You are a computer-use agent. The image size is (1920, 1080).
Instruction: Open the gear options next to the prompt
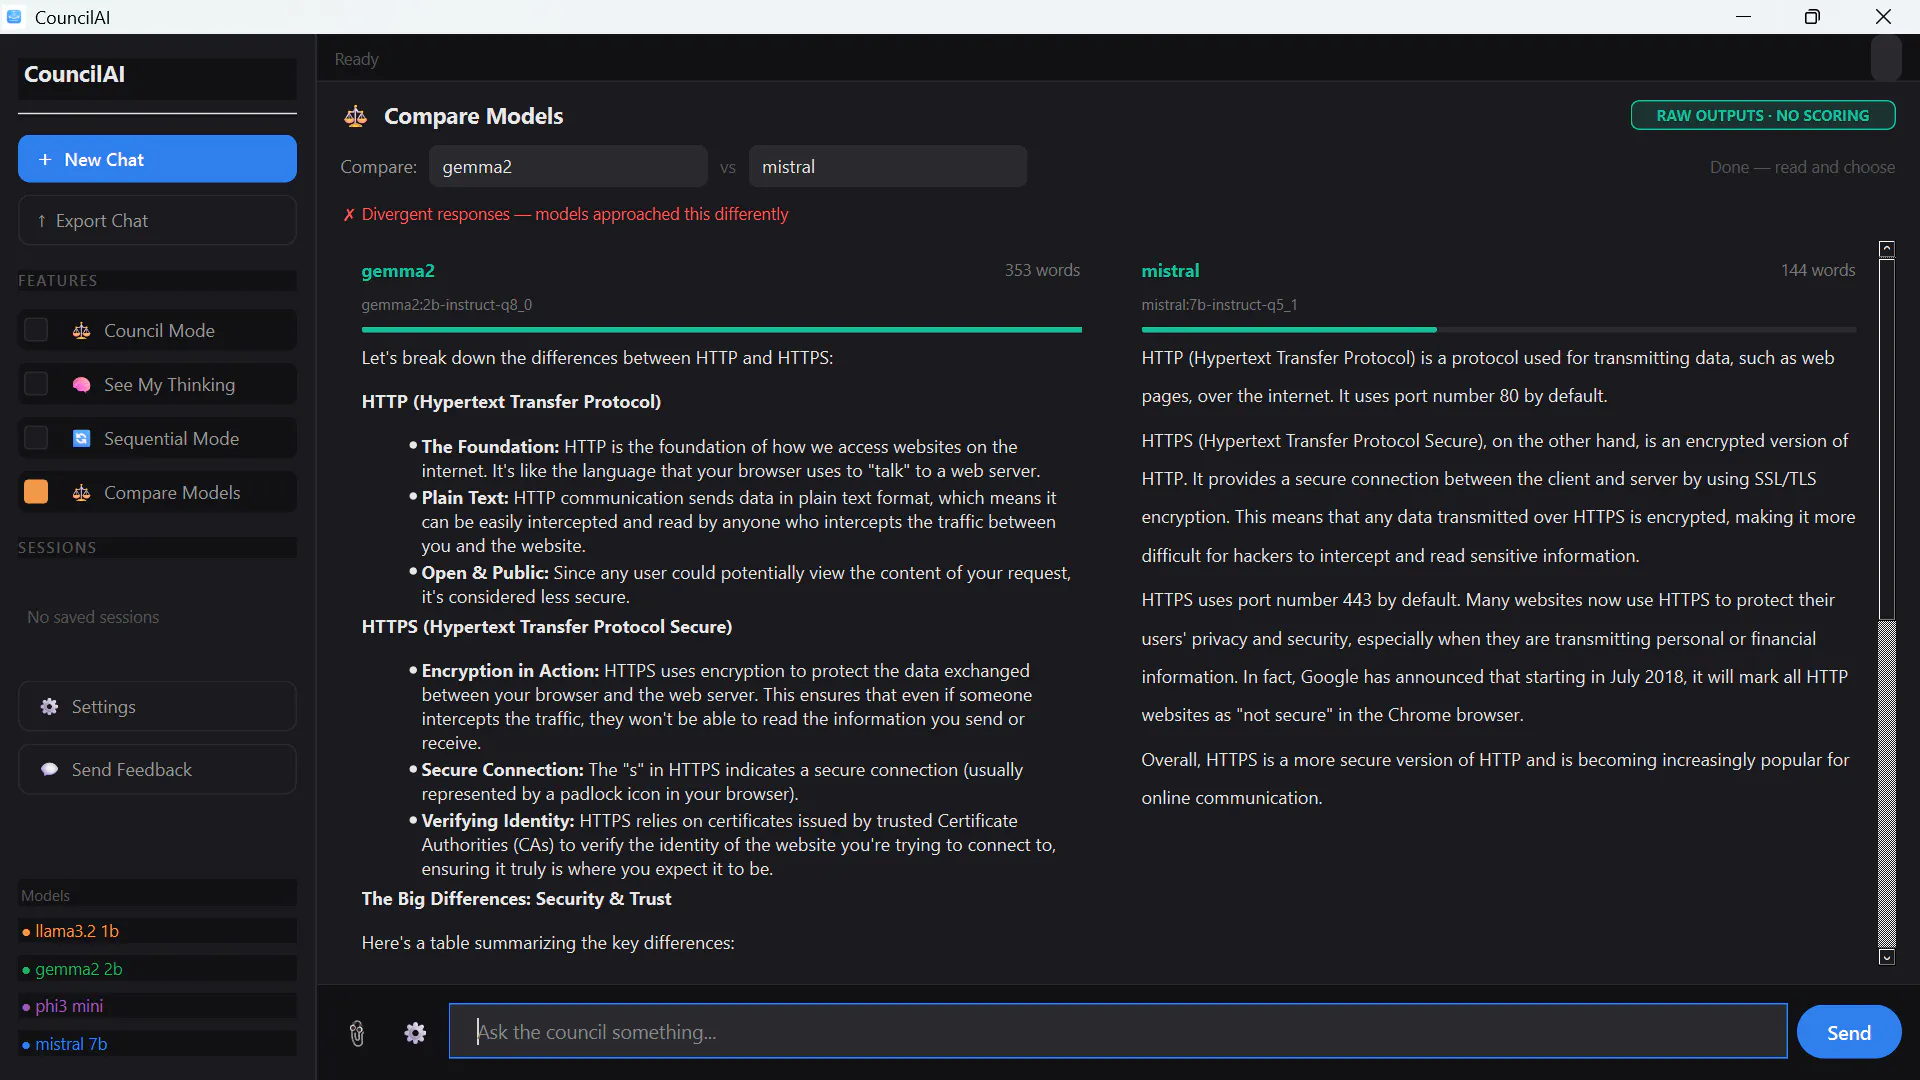click(415, 1033)
